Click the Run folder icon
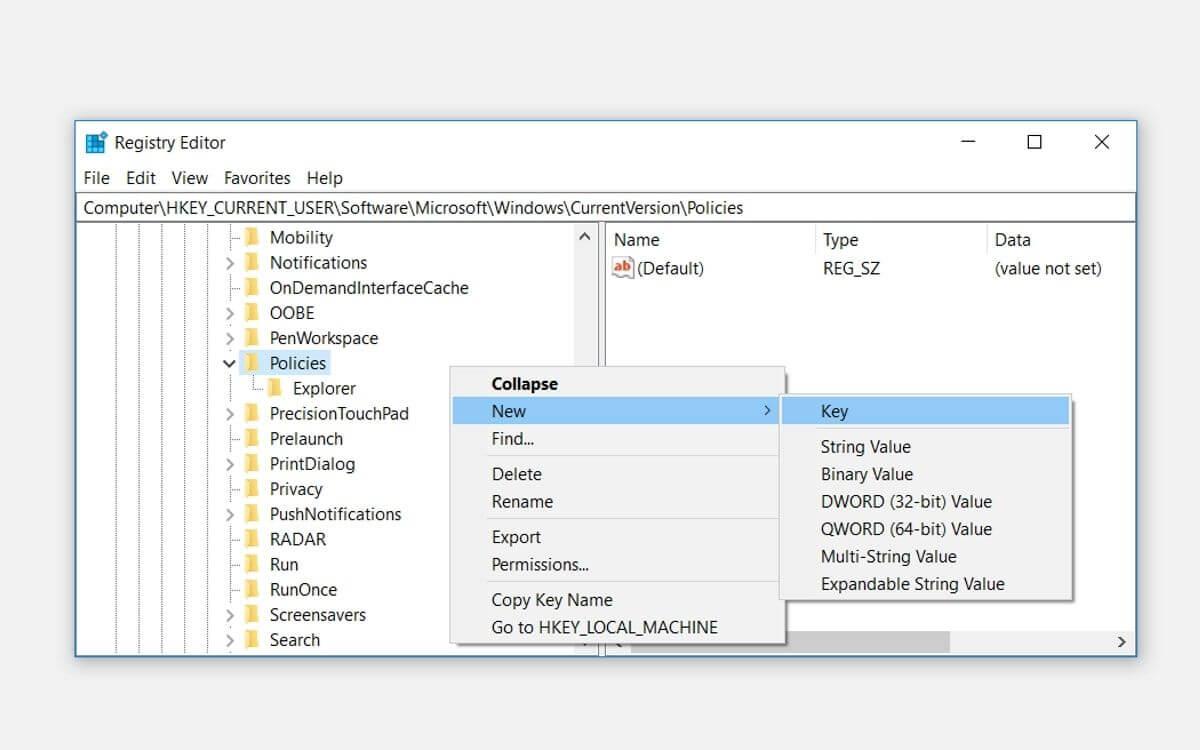The image size is (1200, 750). coord(252,564)
